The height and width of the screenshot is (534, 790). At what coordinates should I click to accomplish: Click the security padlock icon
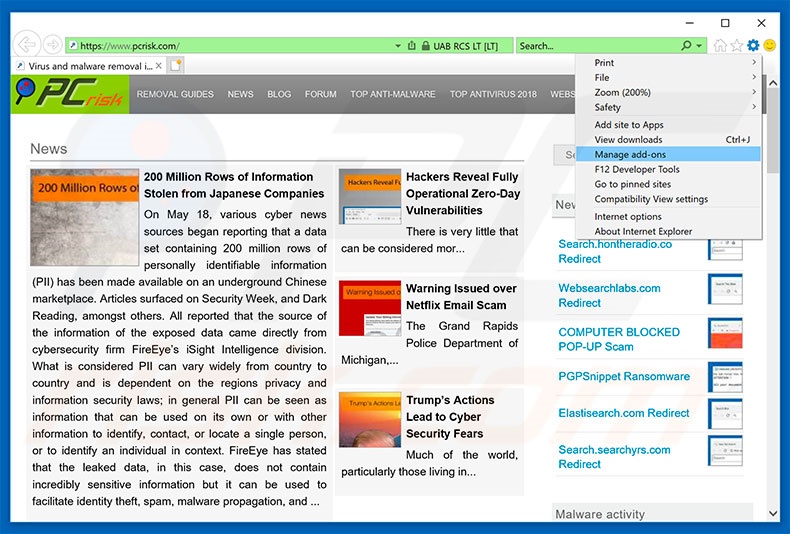point(426,46)
